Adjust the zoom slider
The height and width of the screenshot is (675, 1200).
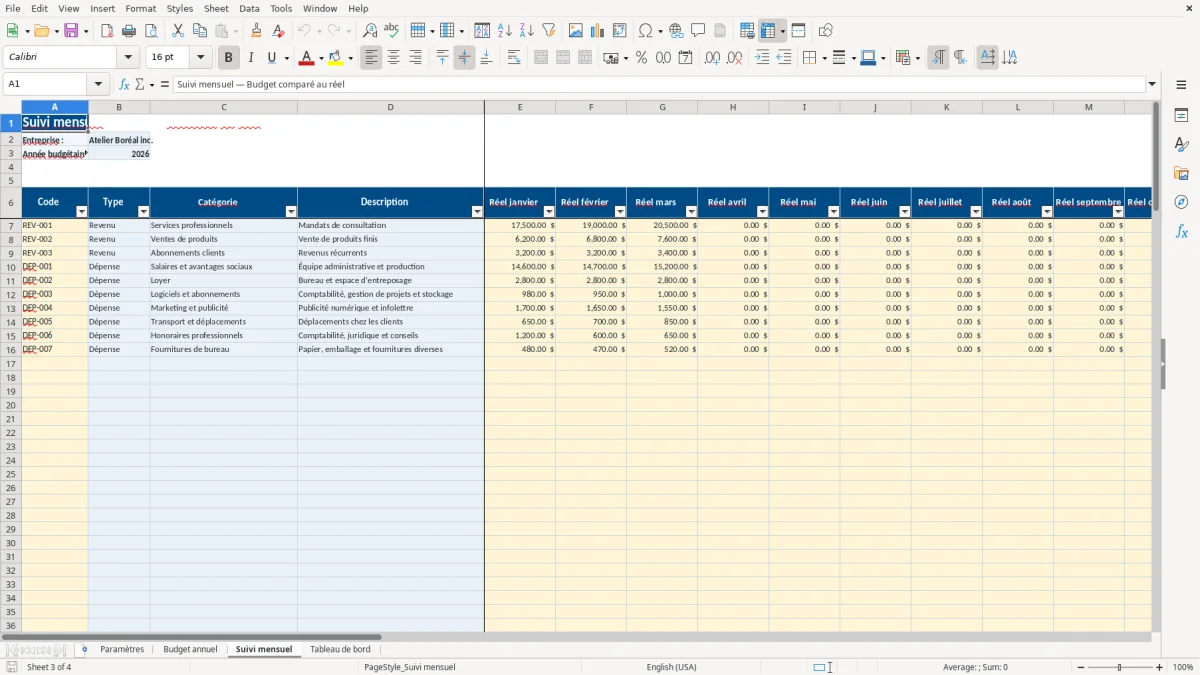1120,667
